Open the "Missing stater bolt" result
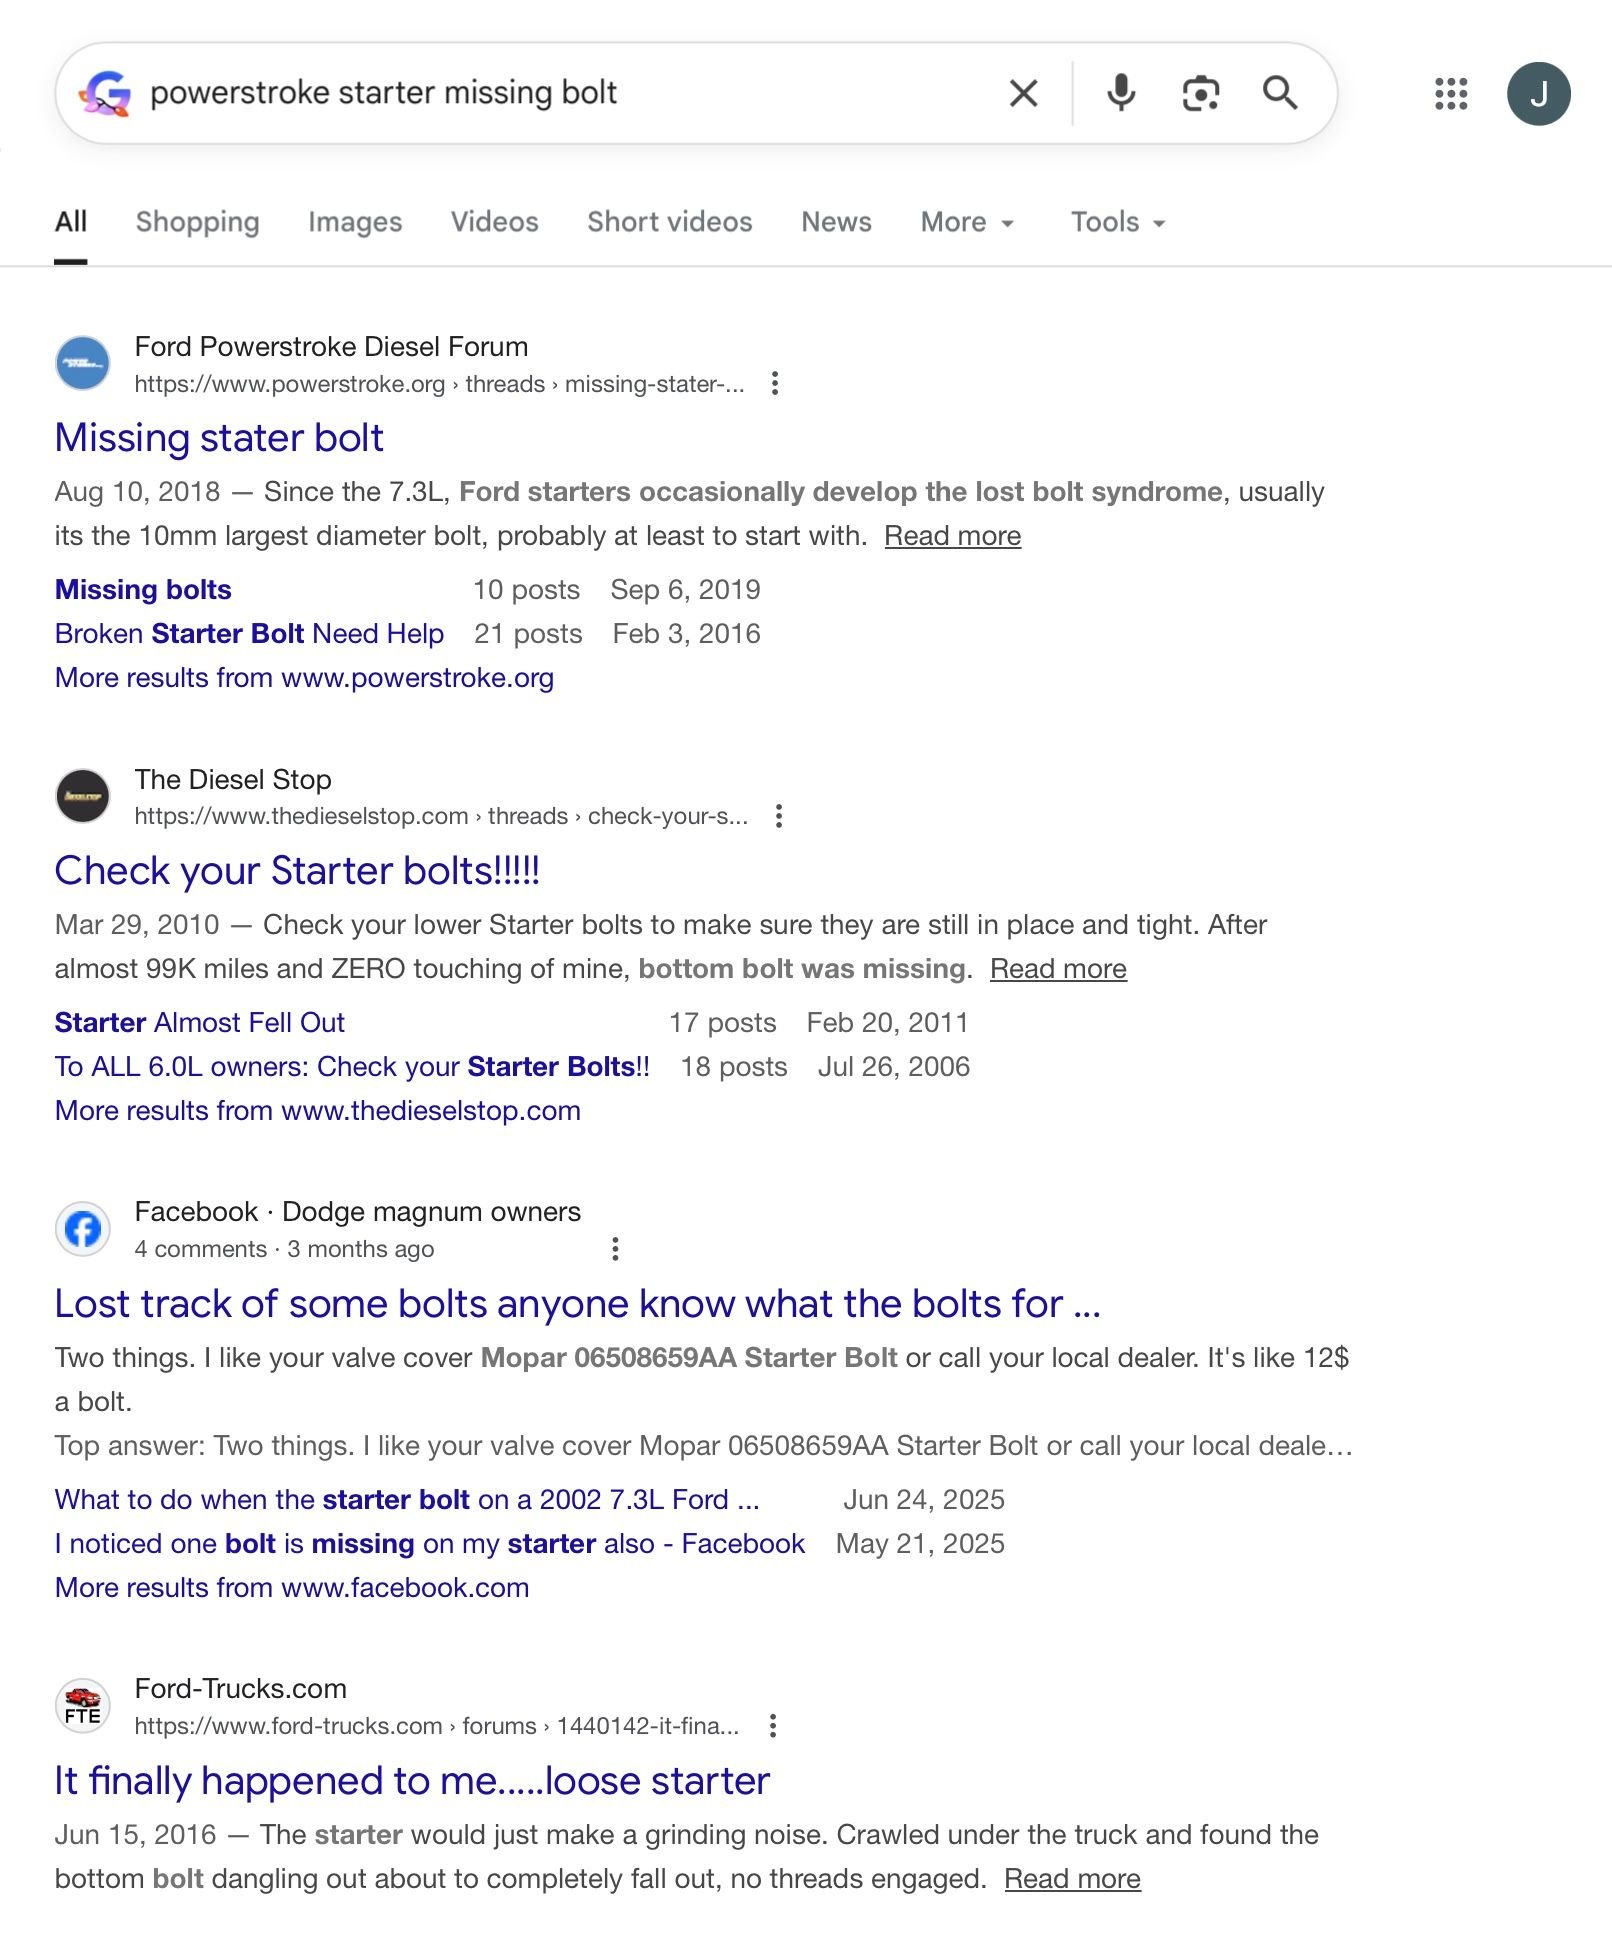 click(219, 438)
